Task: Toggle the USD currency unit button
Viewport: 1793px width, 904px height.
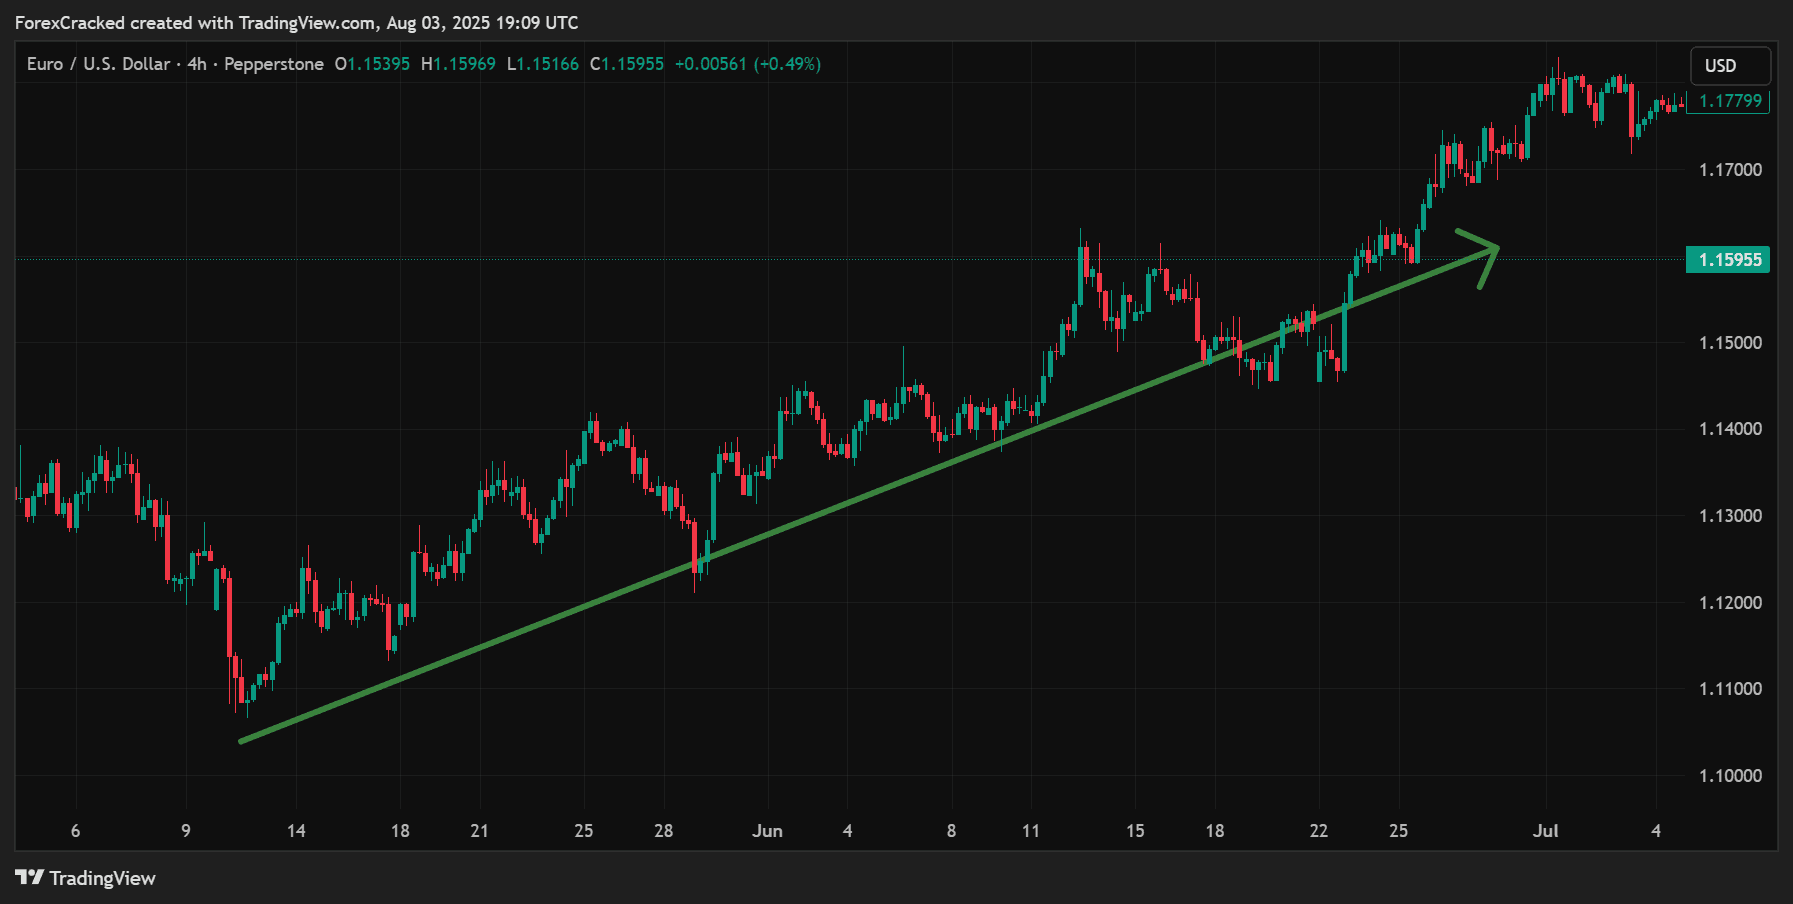Action: tap(1729, 65)
